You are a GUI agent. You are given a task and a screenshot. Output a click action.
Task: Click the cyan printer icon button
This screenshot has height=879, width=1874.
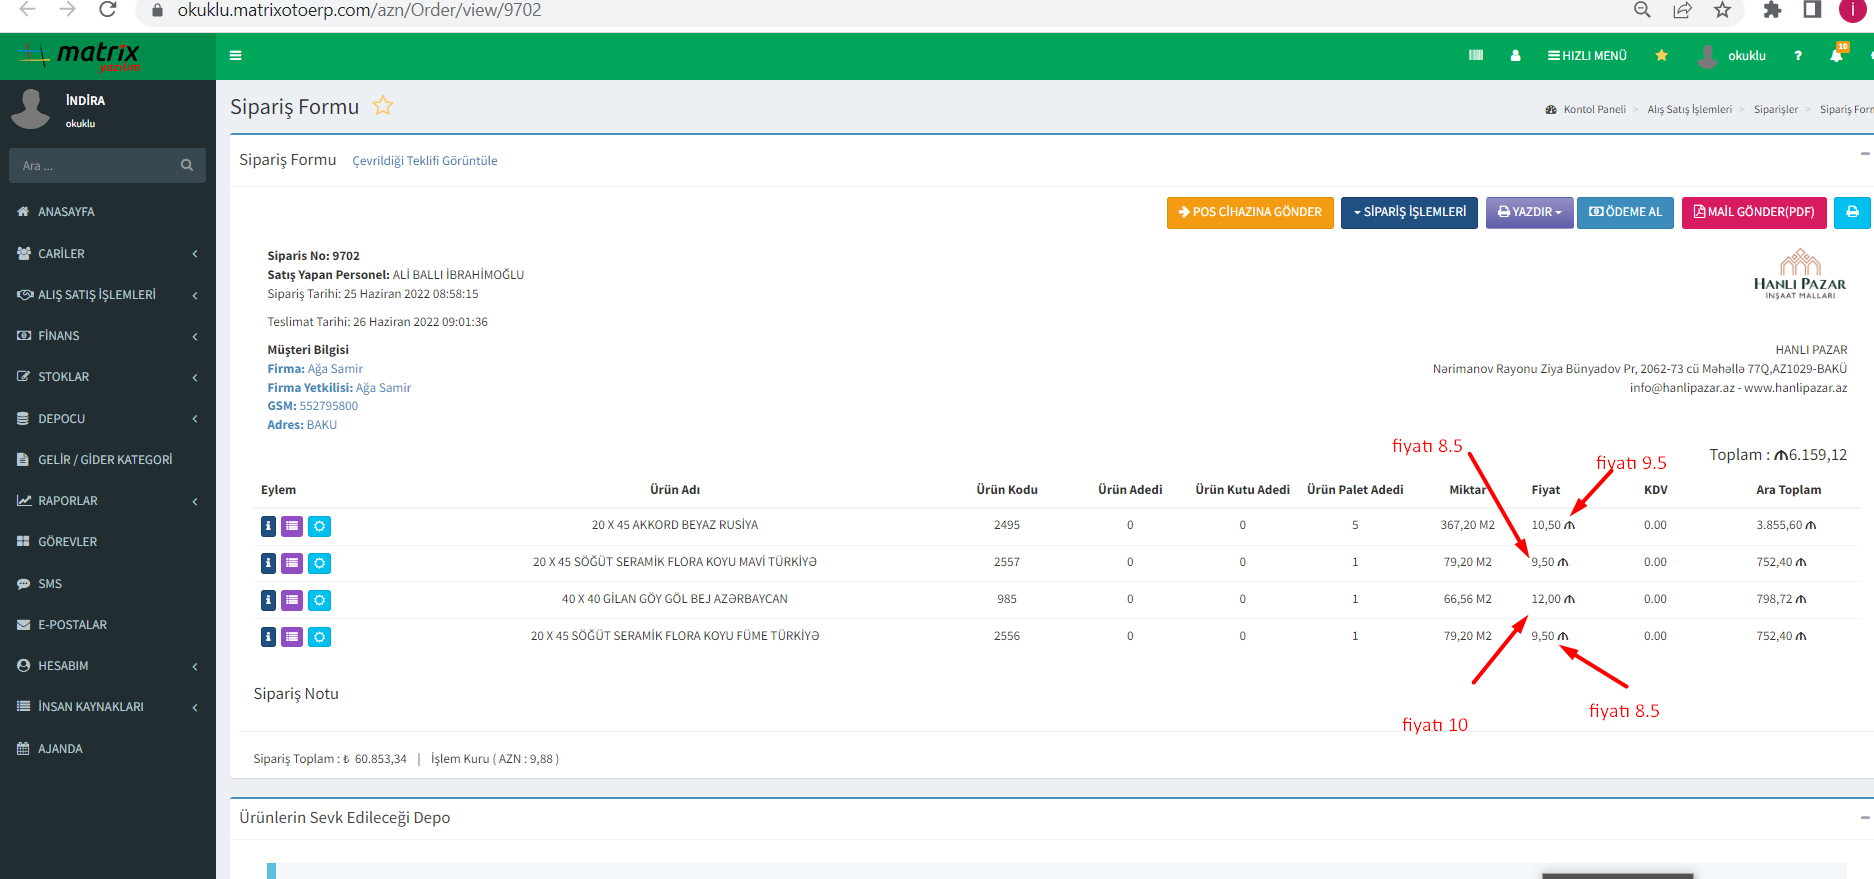pos(1852,212)
